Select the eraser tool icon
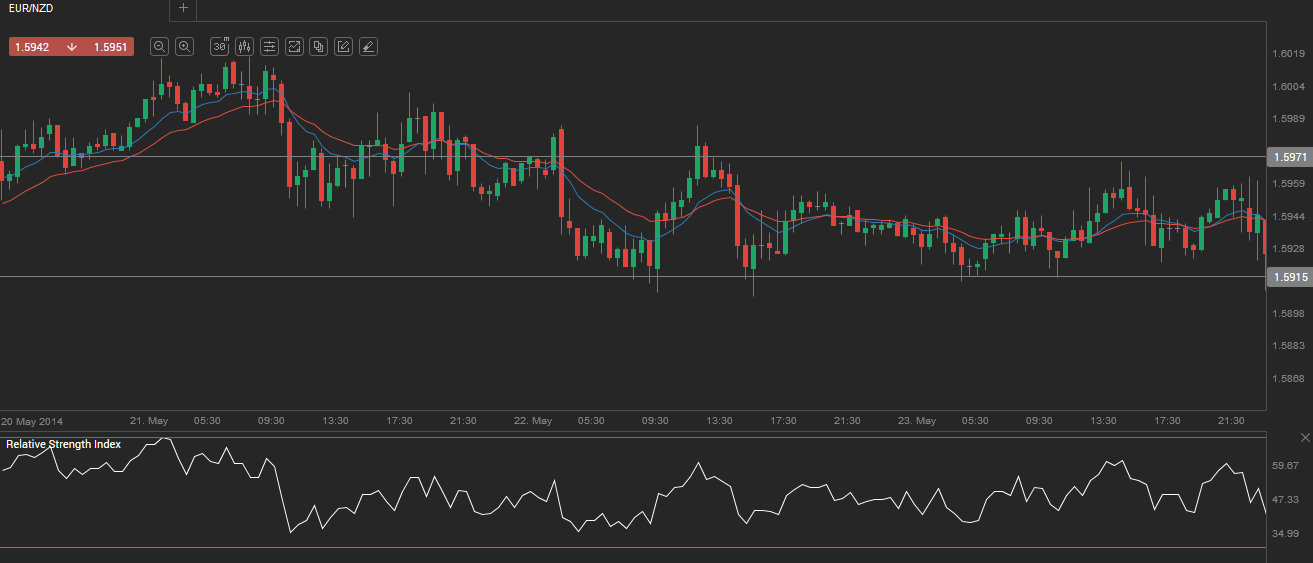 (x=368, y=46)
